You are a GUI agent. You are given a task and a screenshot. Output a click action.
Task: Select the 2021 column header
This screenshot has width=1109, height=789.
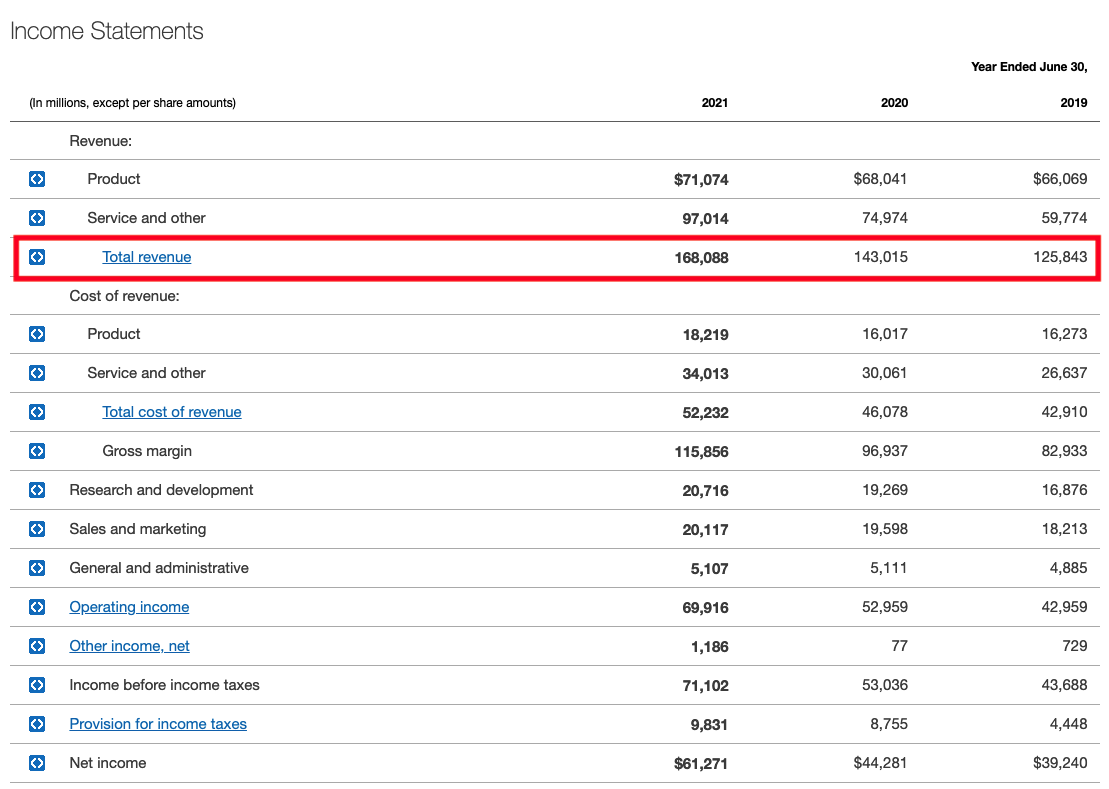coord(715,102)
